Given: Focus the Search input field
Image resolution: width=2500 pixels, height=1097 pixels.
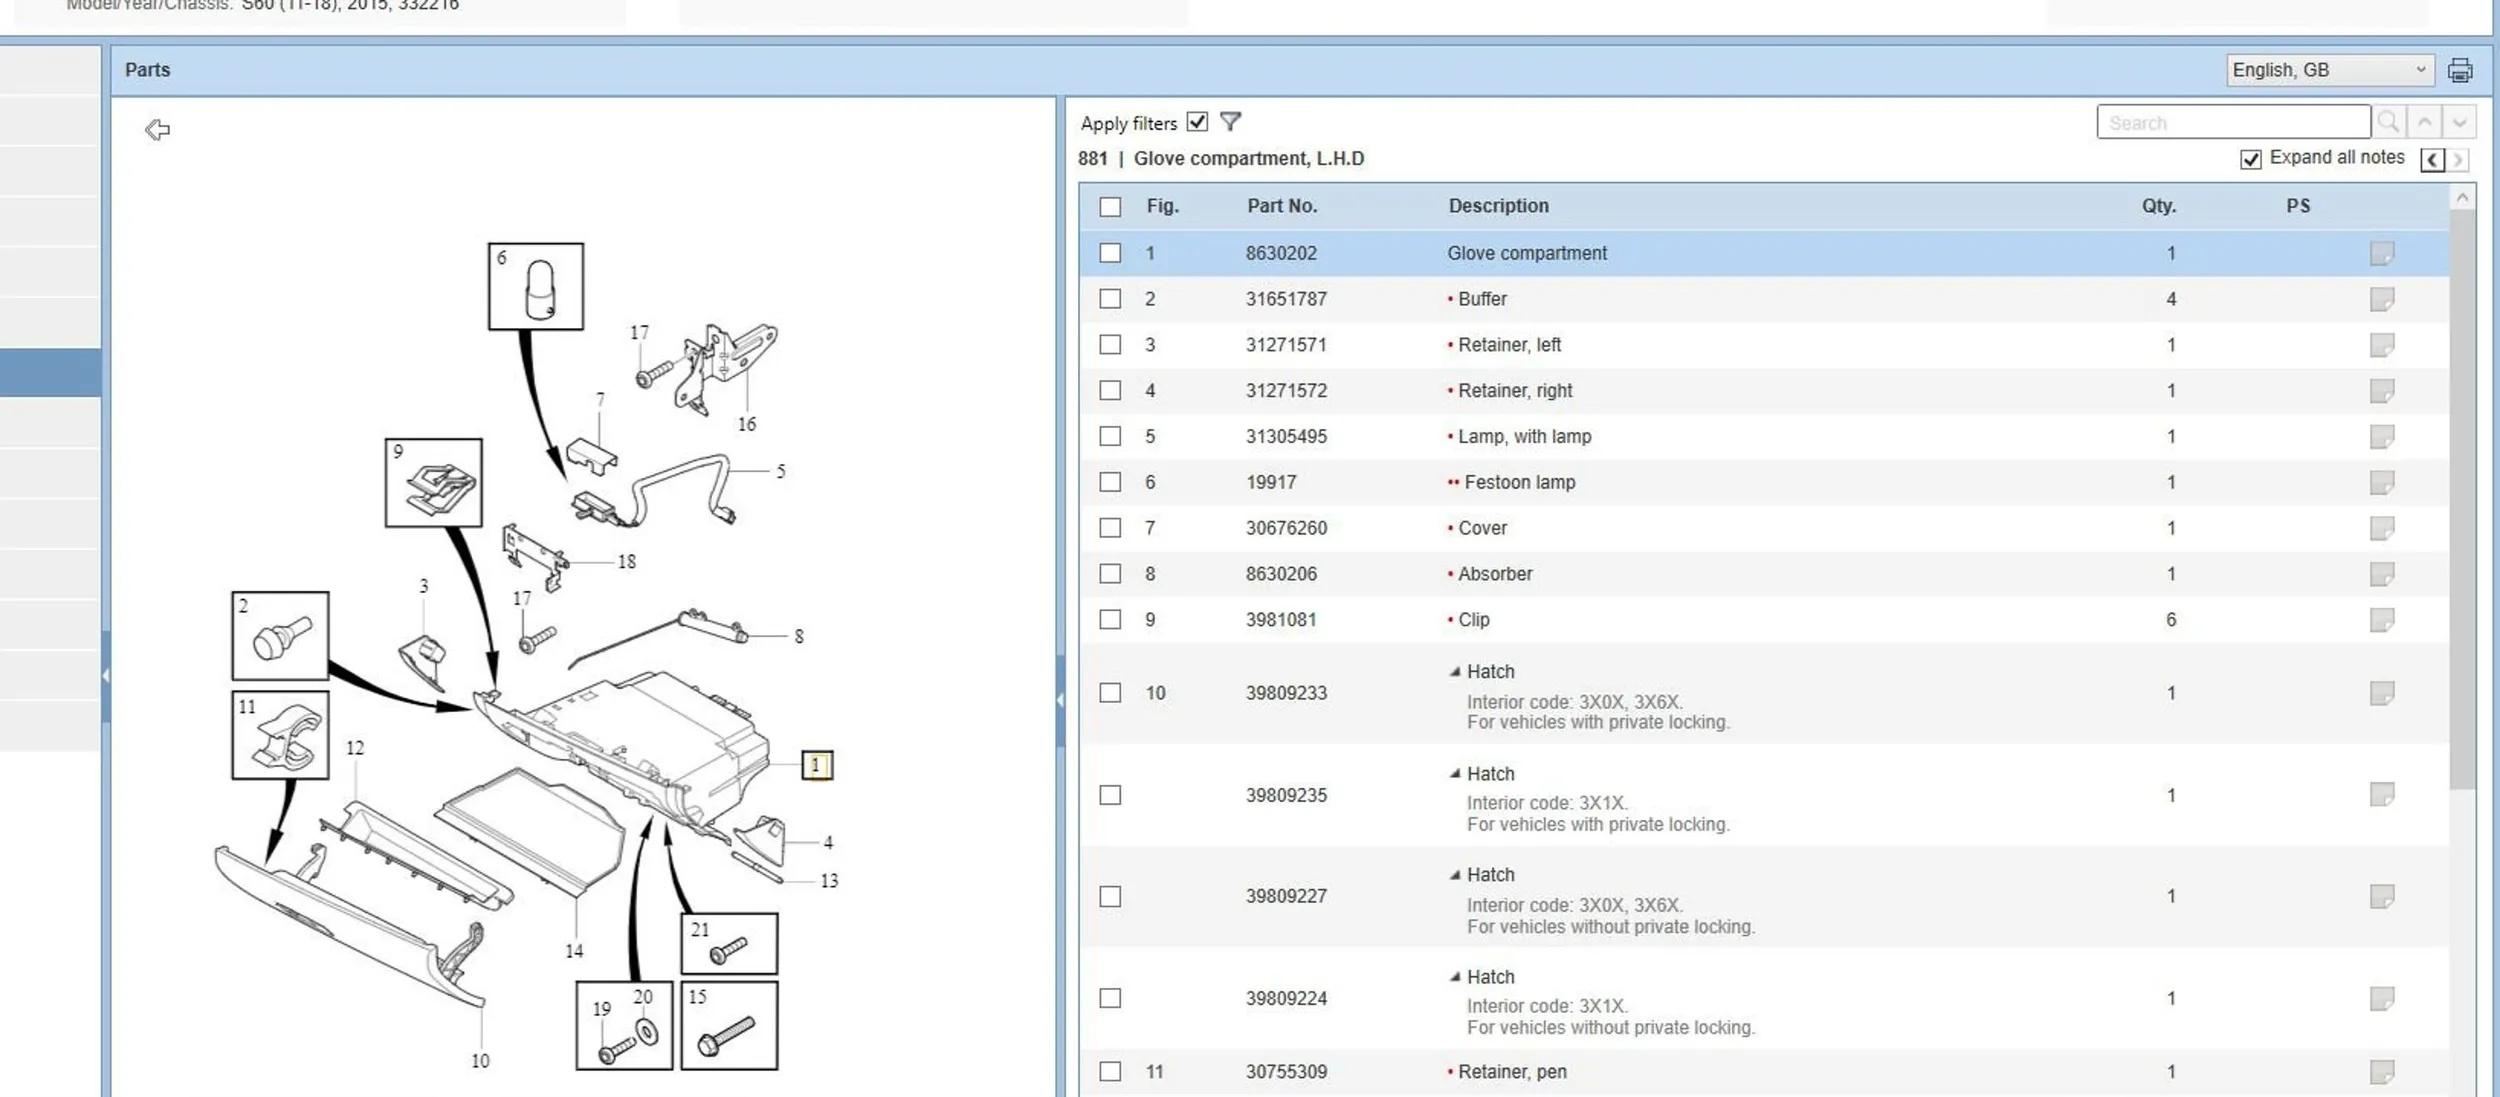Looking at the screenshot, I should [x=2232, y=122].
